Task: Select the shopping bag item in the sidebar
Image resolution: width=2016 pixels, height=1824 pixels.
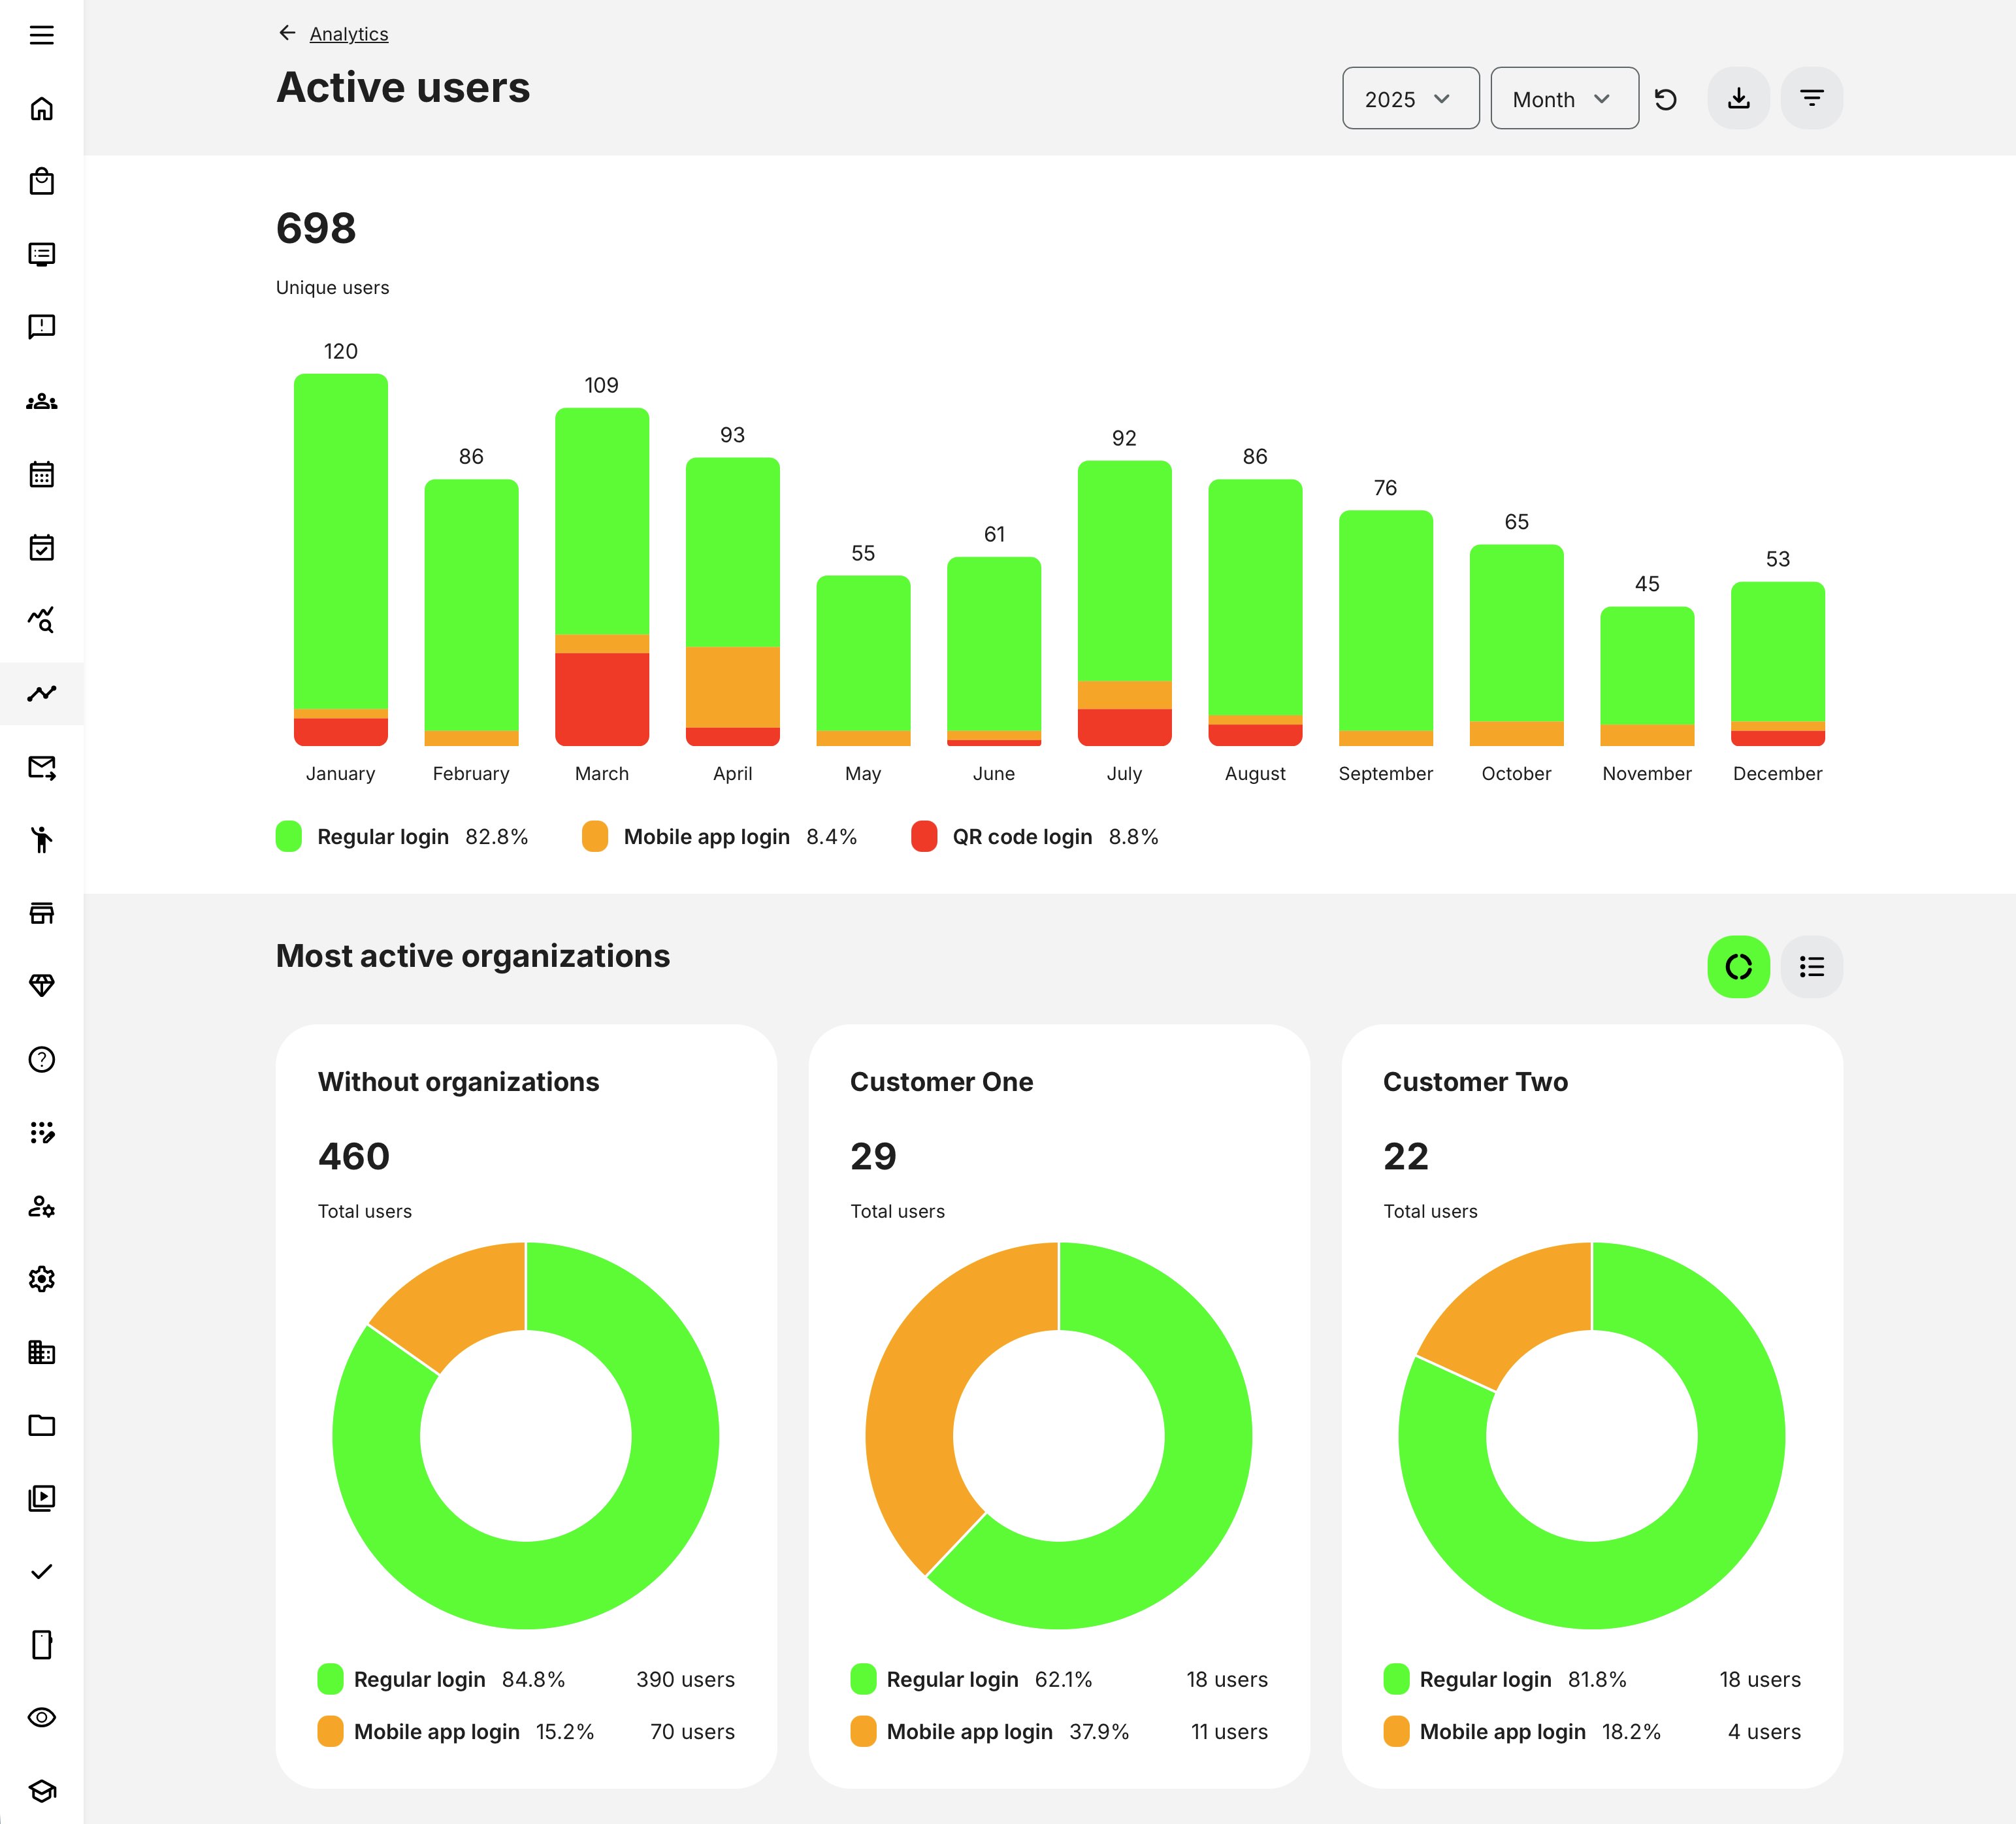Action: pyautogui.click(x=41, y=182)
